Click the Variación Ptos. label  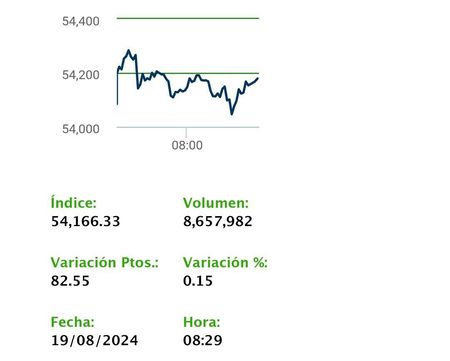[x=105, y=262]
